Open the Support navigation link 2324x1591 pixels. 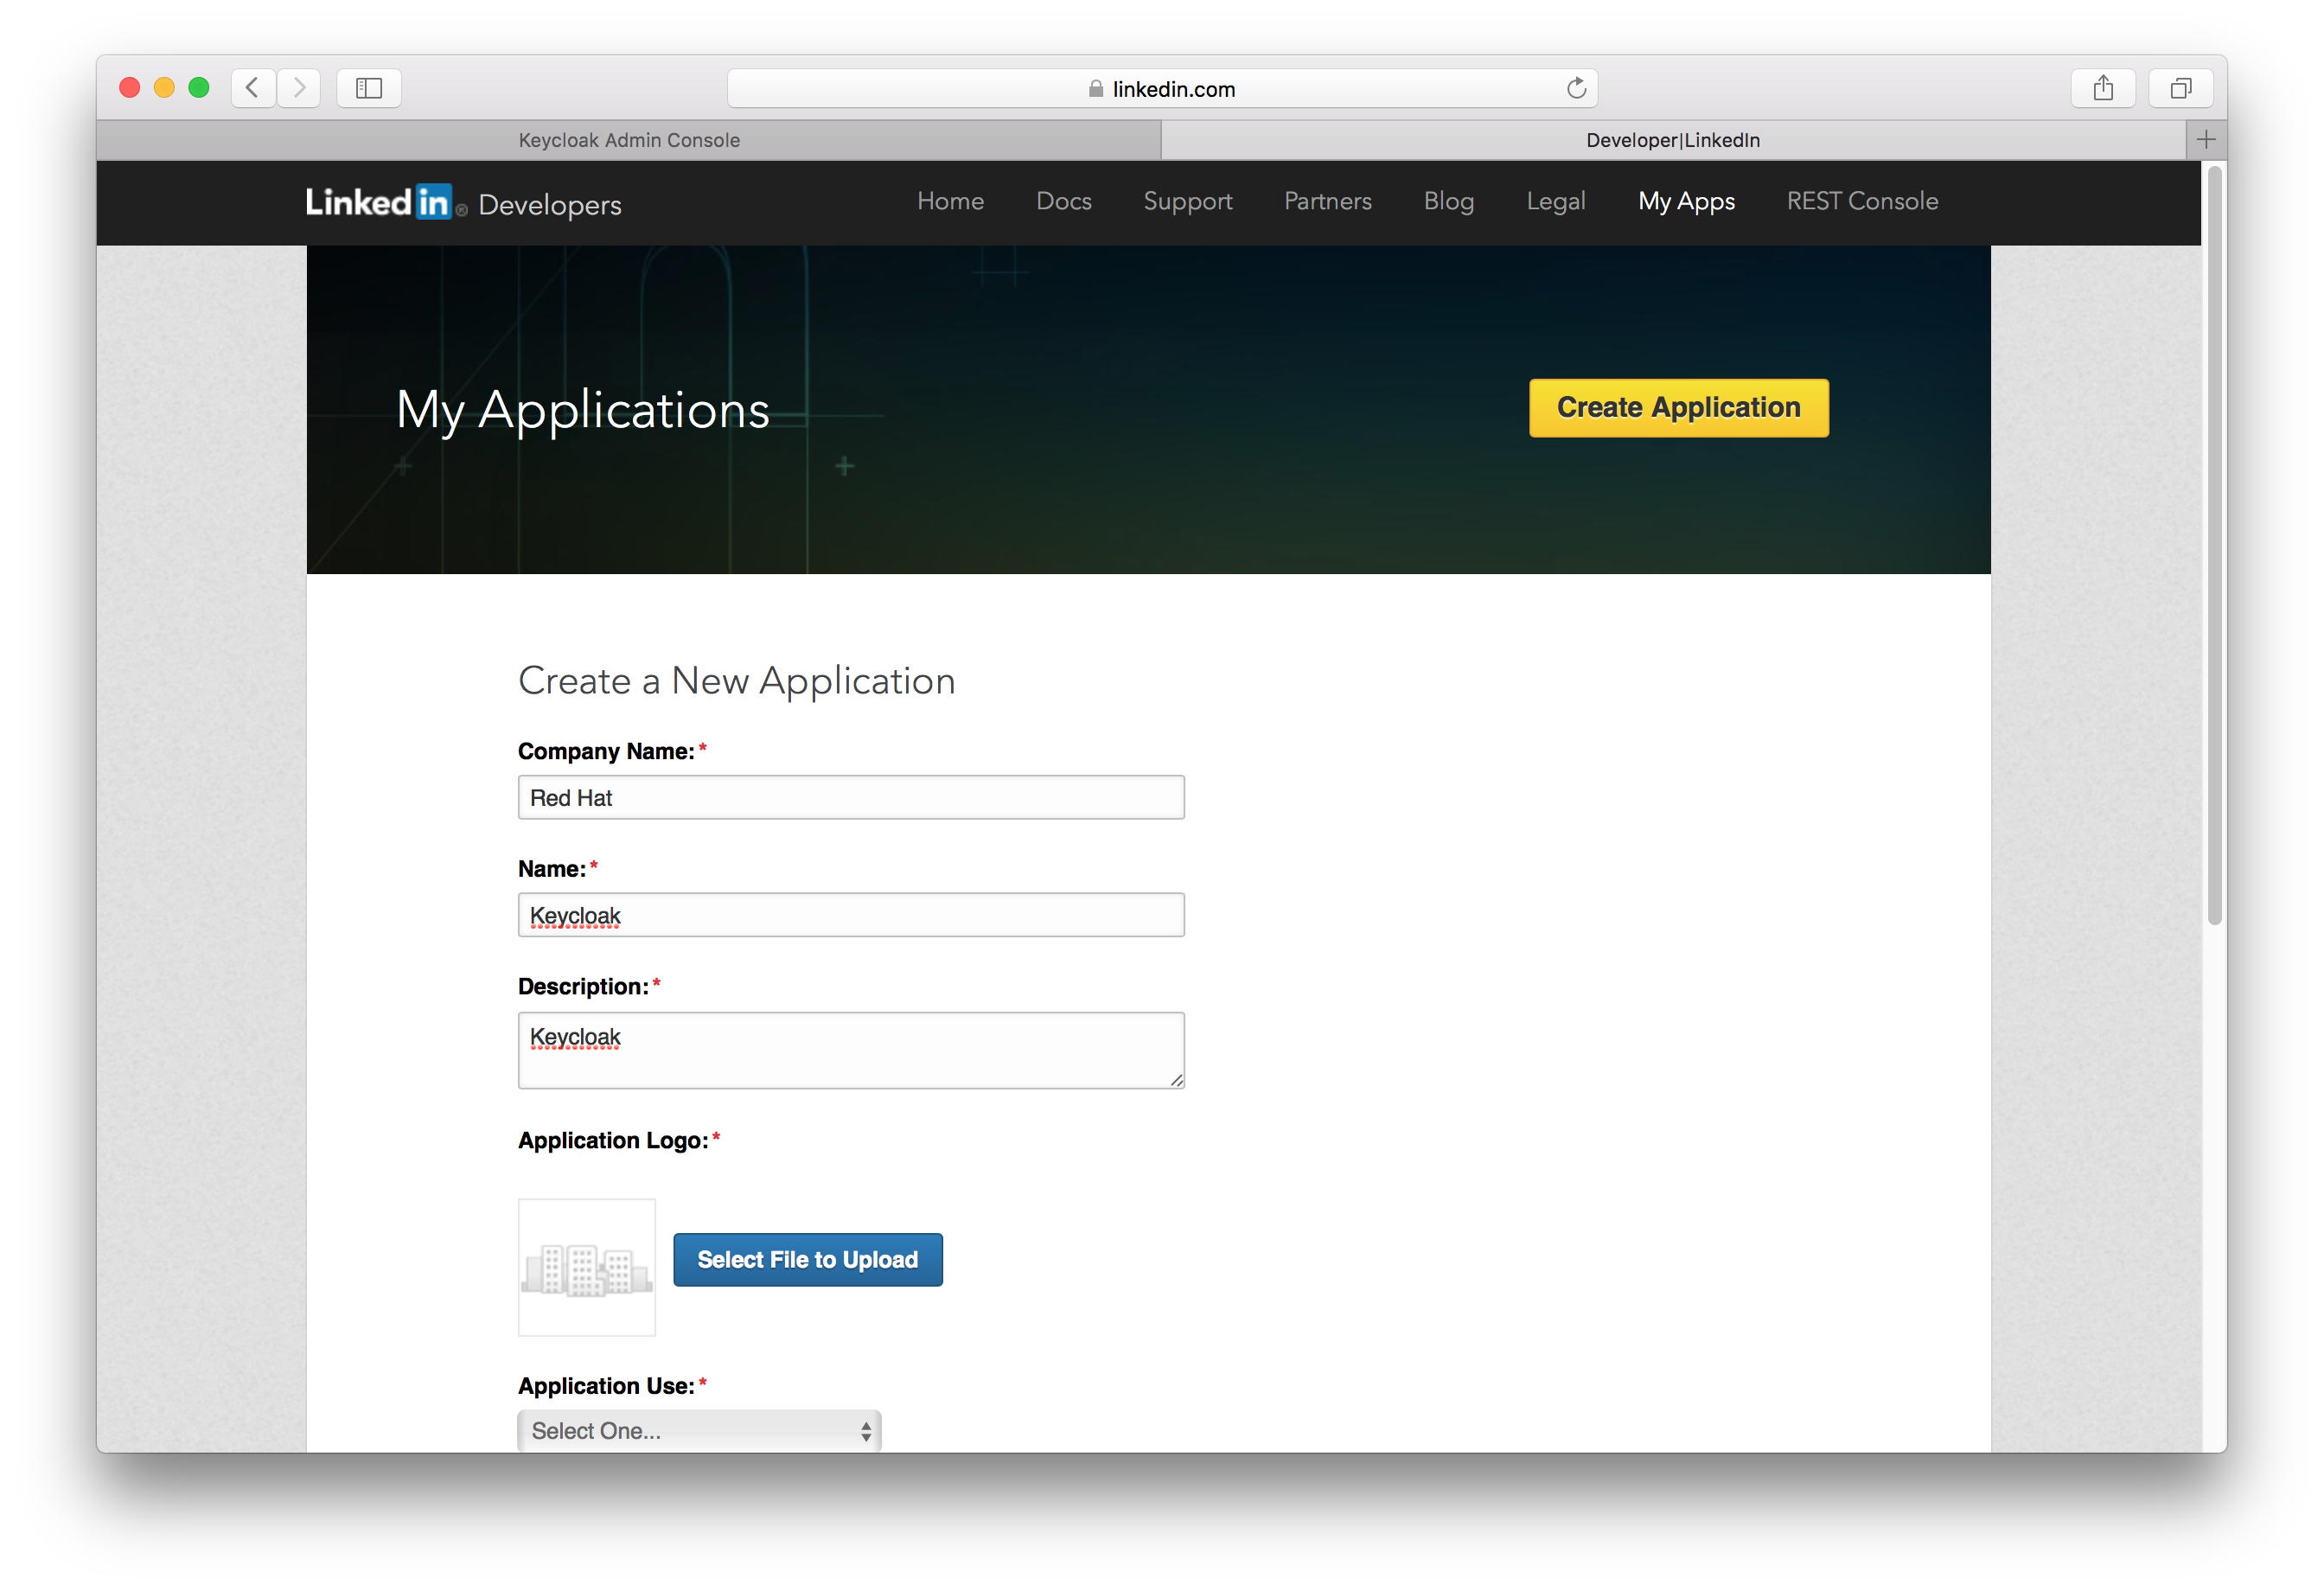click(1187, 201)
